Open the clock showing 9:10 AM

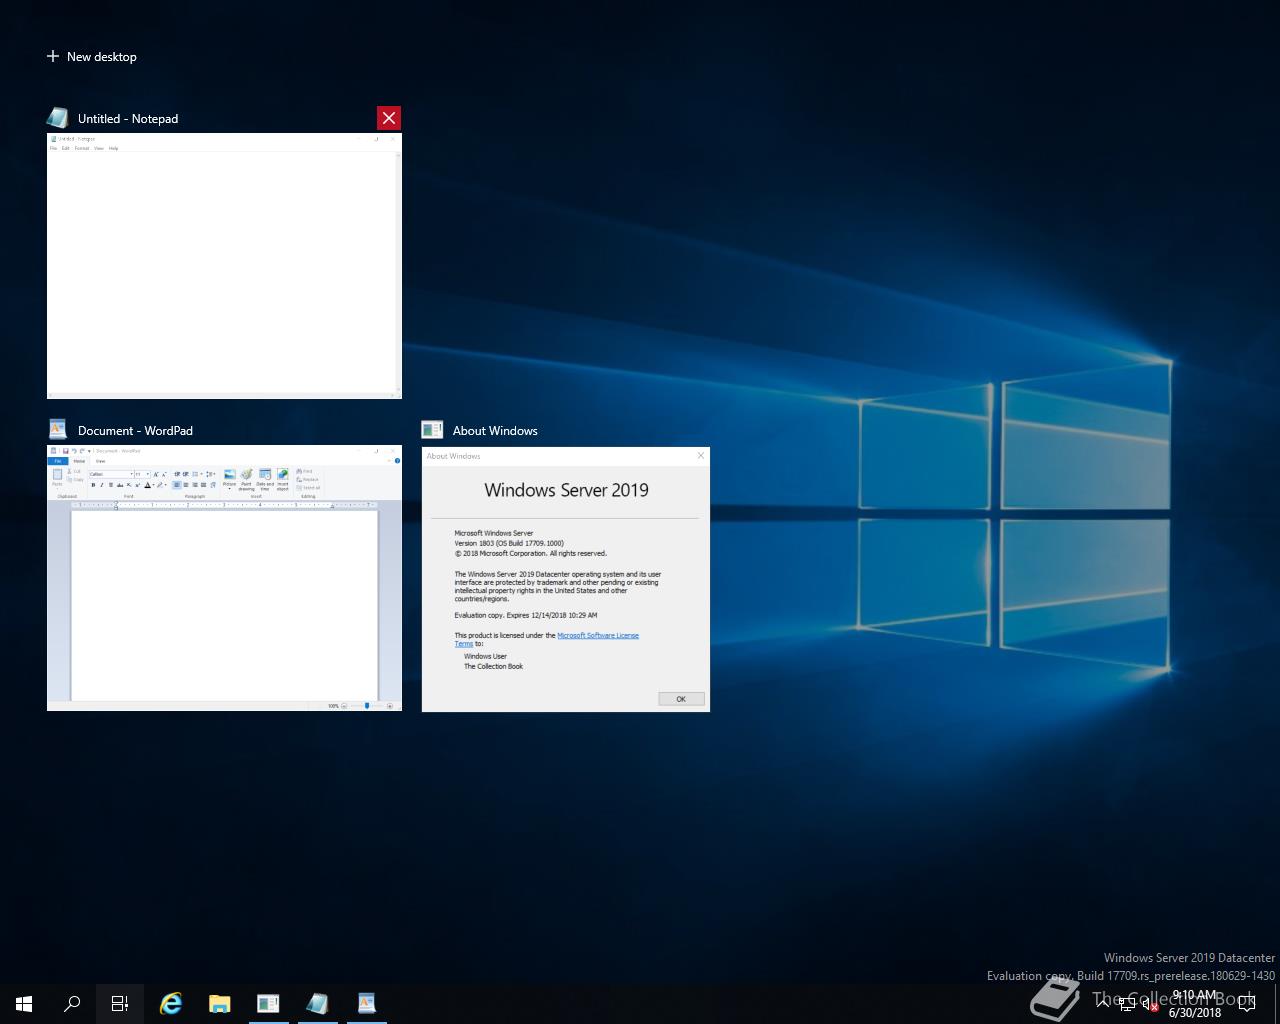coord(1194,1003)
